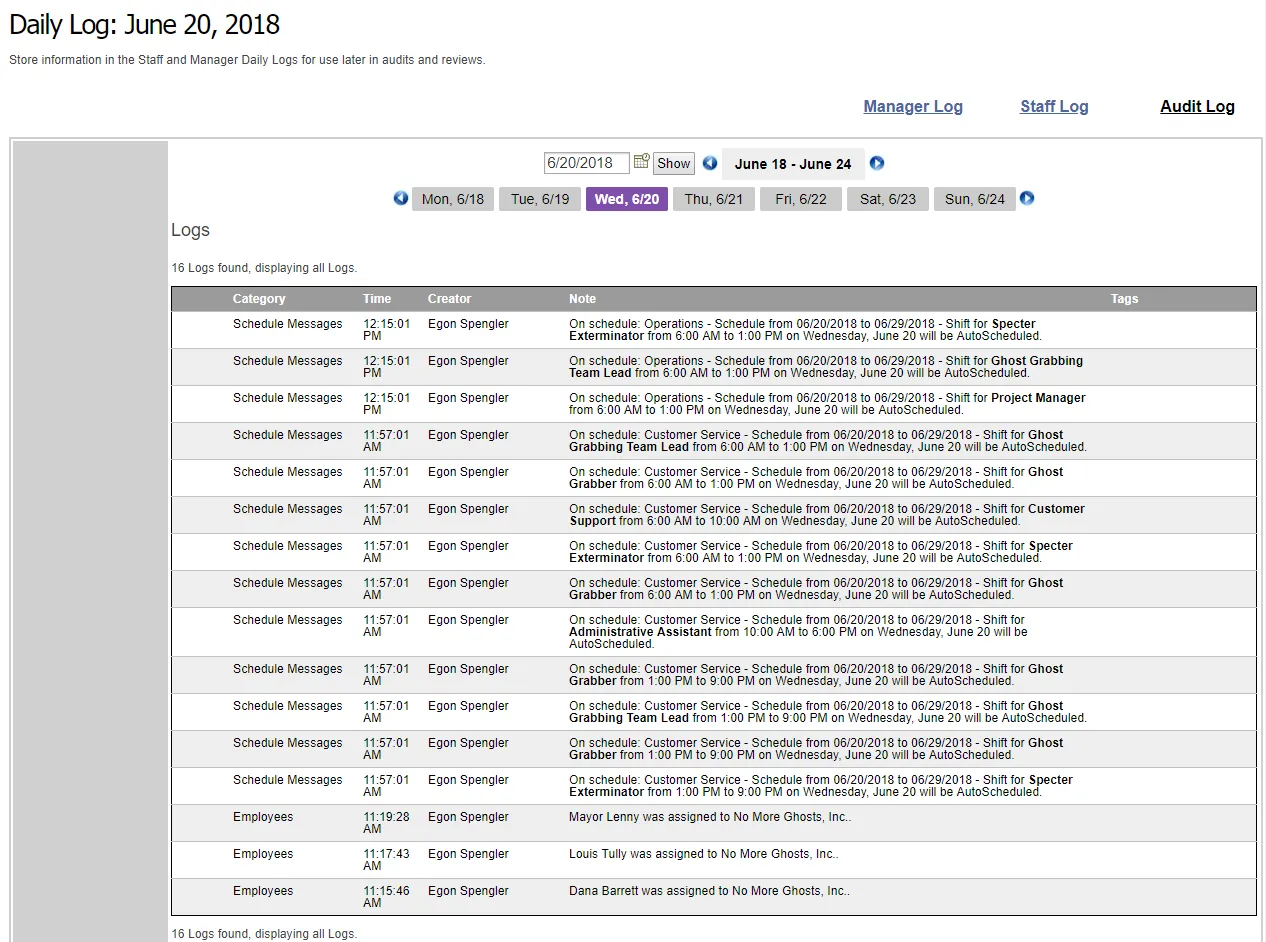Click the note mentioning Customer Support shift
Viewport: 1266px width, 942px height.
point(827,515)
